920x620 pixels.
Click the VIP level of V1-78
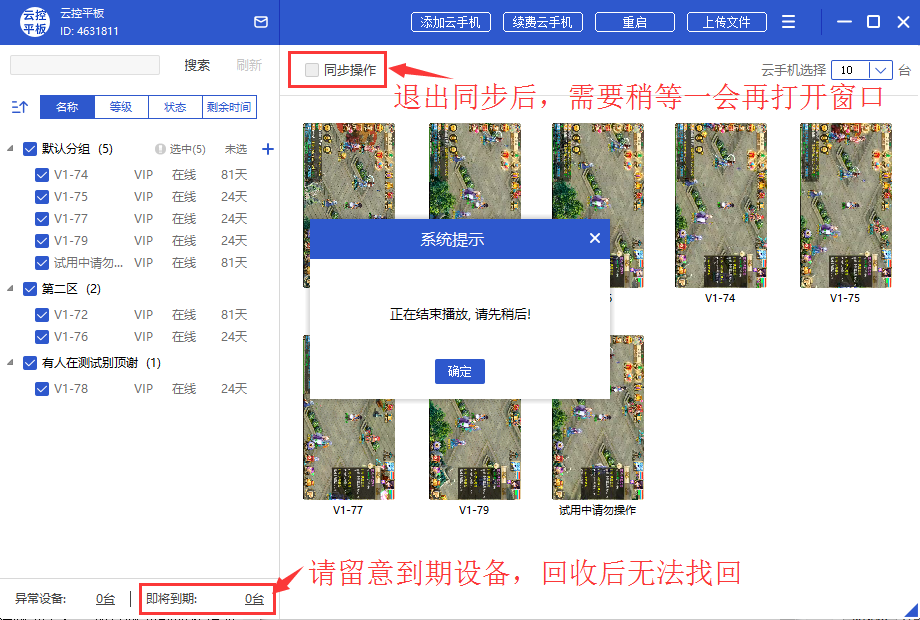click(x=143, y=389)
